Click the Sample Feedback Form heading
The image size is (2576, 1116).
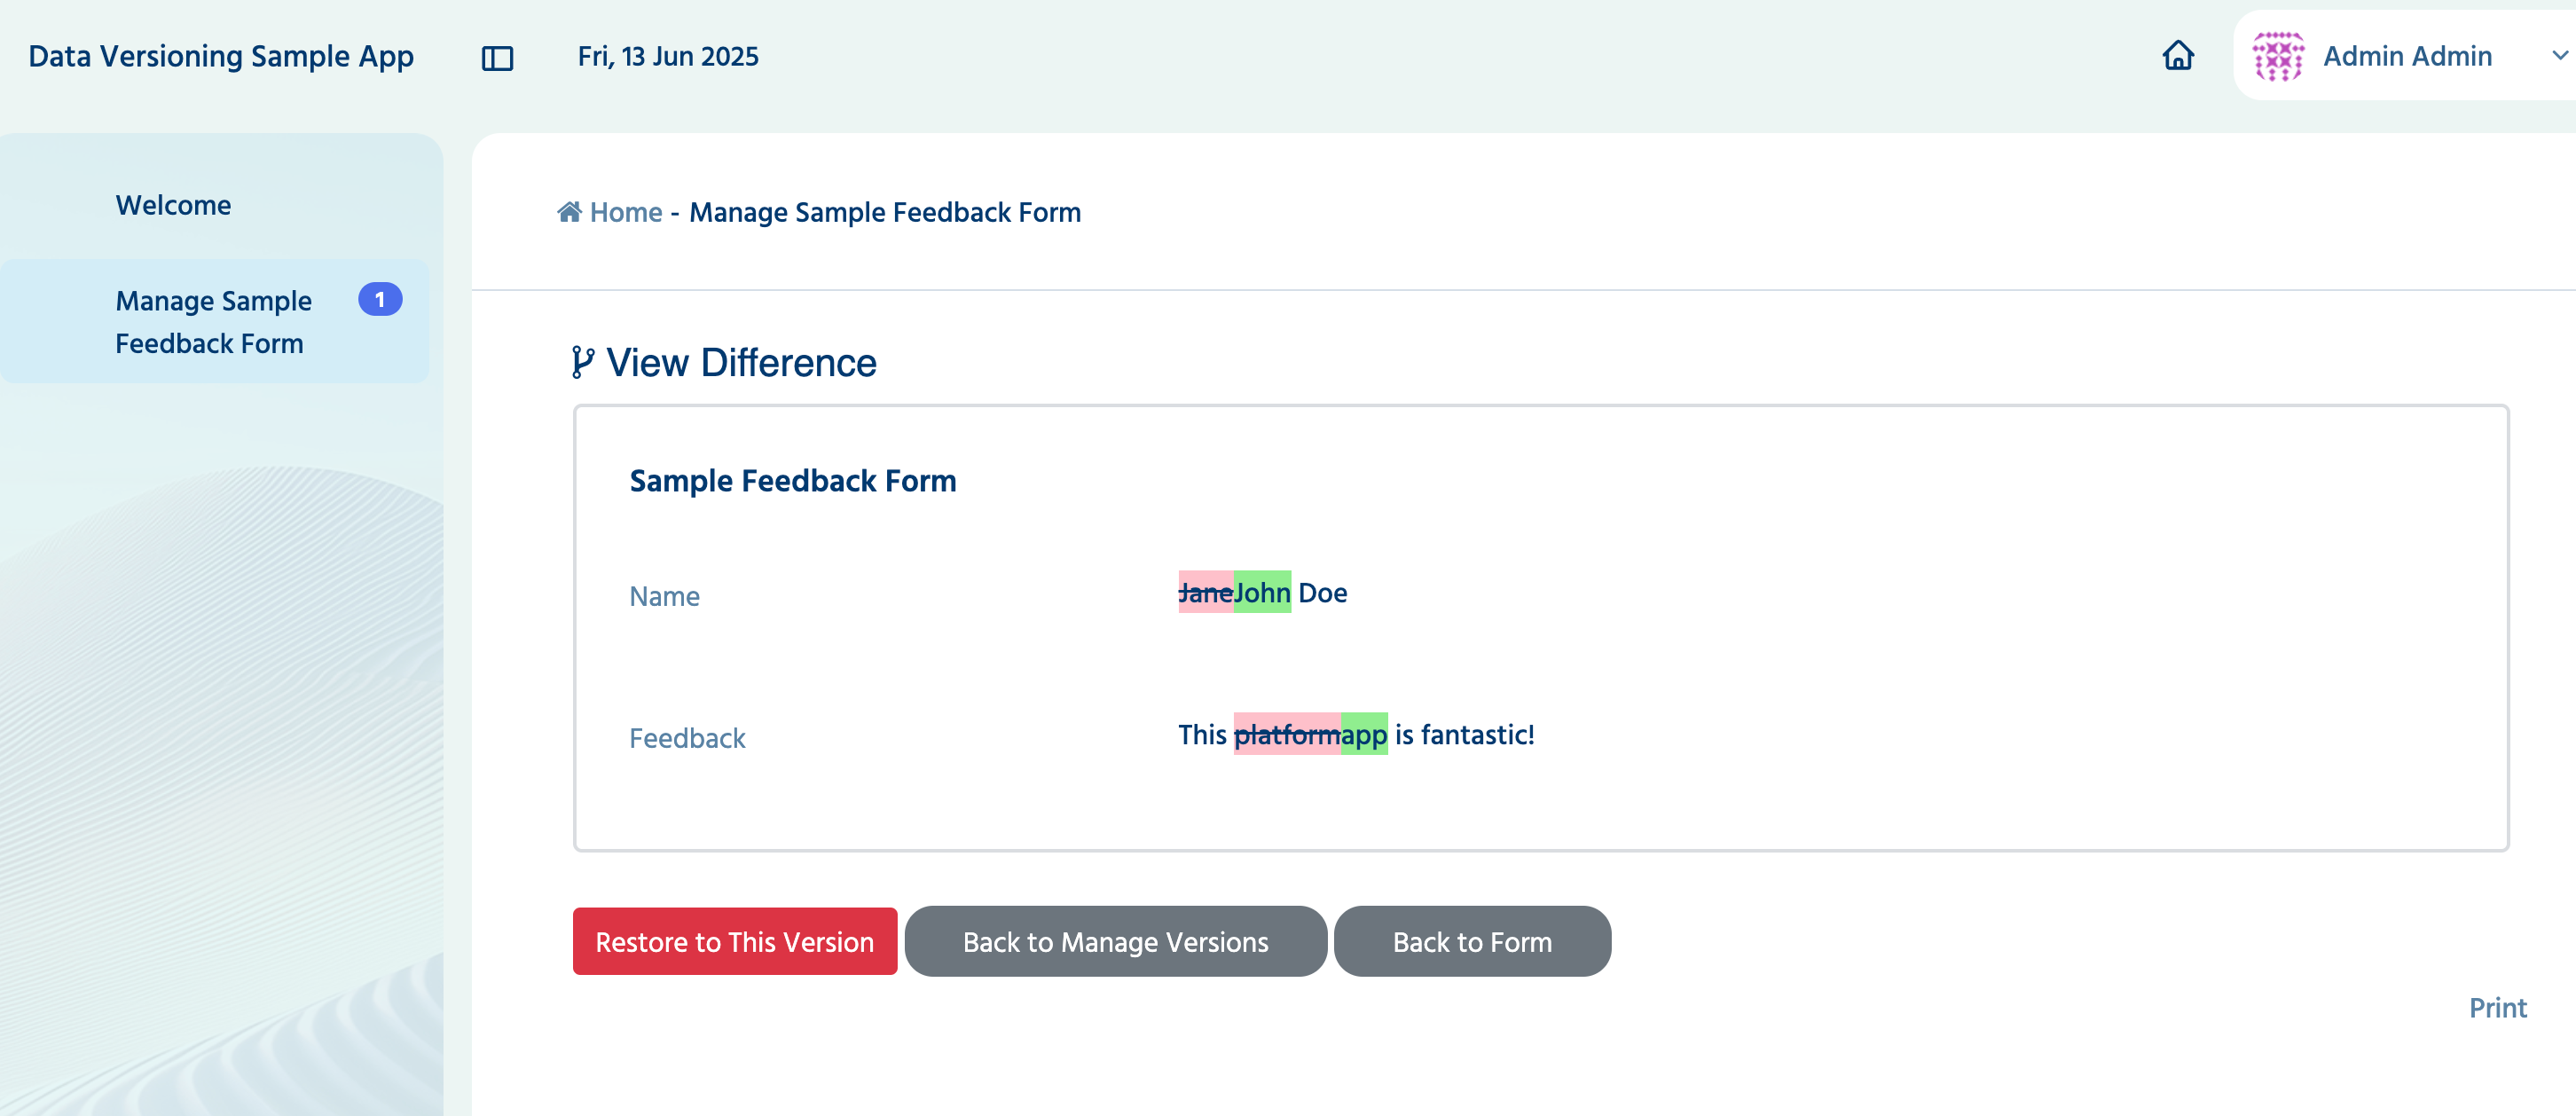[x=793, y=481]
